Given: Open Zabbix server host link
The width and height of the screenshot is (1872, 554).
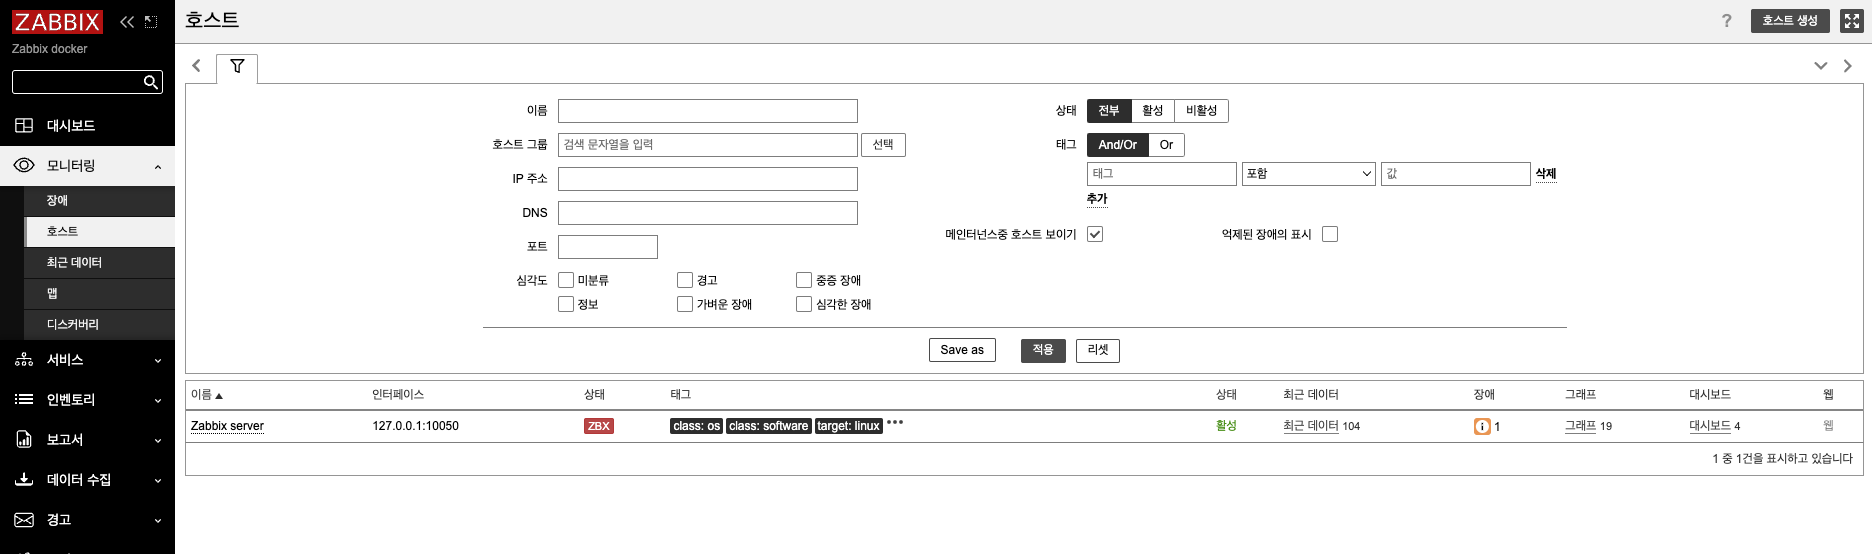Looking at the screenshot, I should [227, 426].
